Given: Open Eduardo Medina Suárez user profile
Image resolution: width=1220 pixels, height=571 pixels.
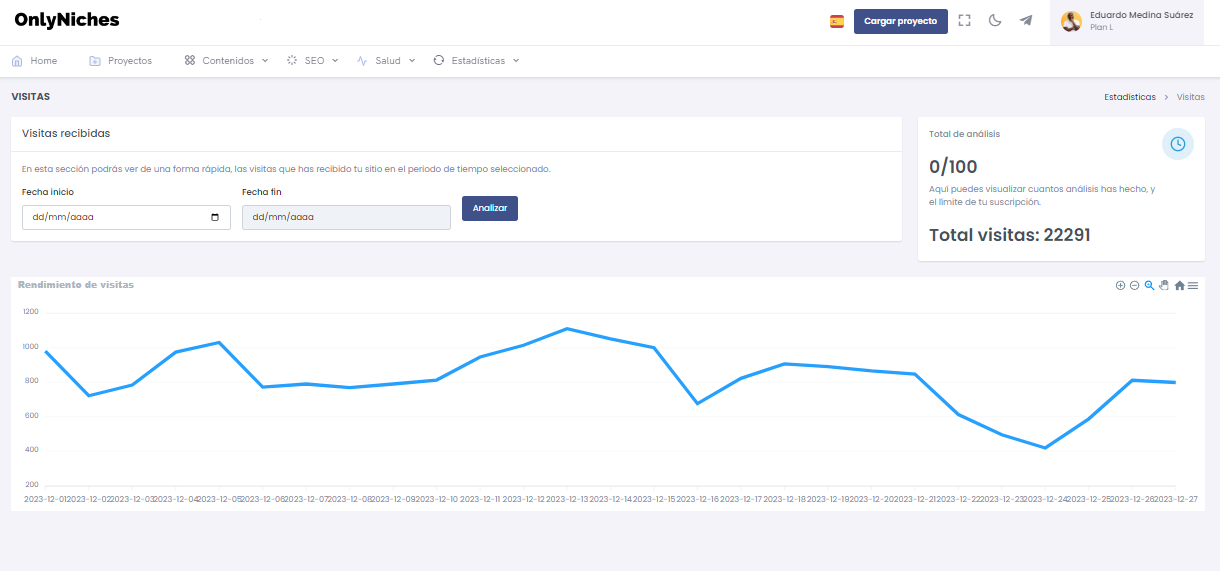Looking at the screenshot, I should (x=1126, y=22).
